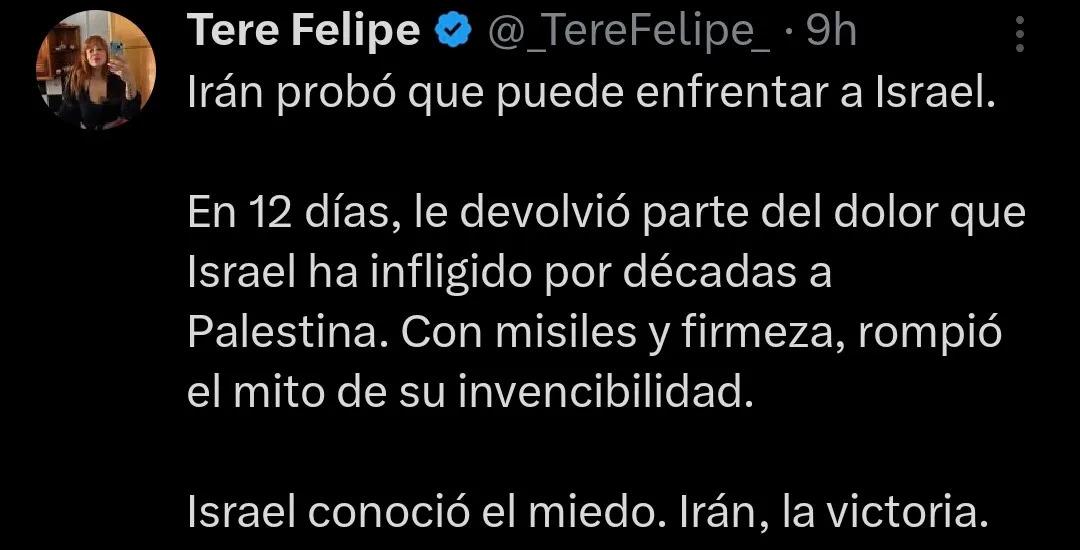
Task: Click the word "rompió" in the tweet
Action: click(x=939, y=333)
